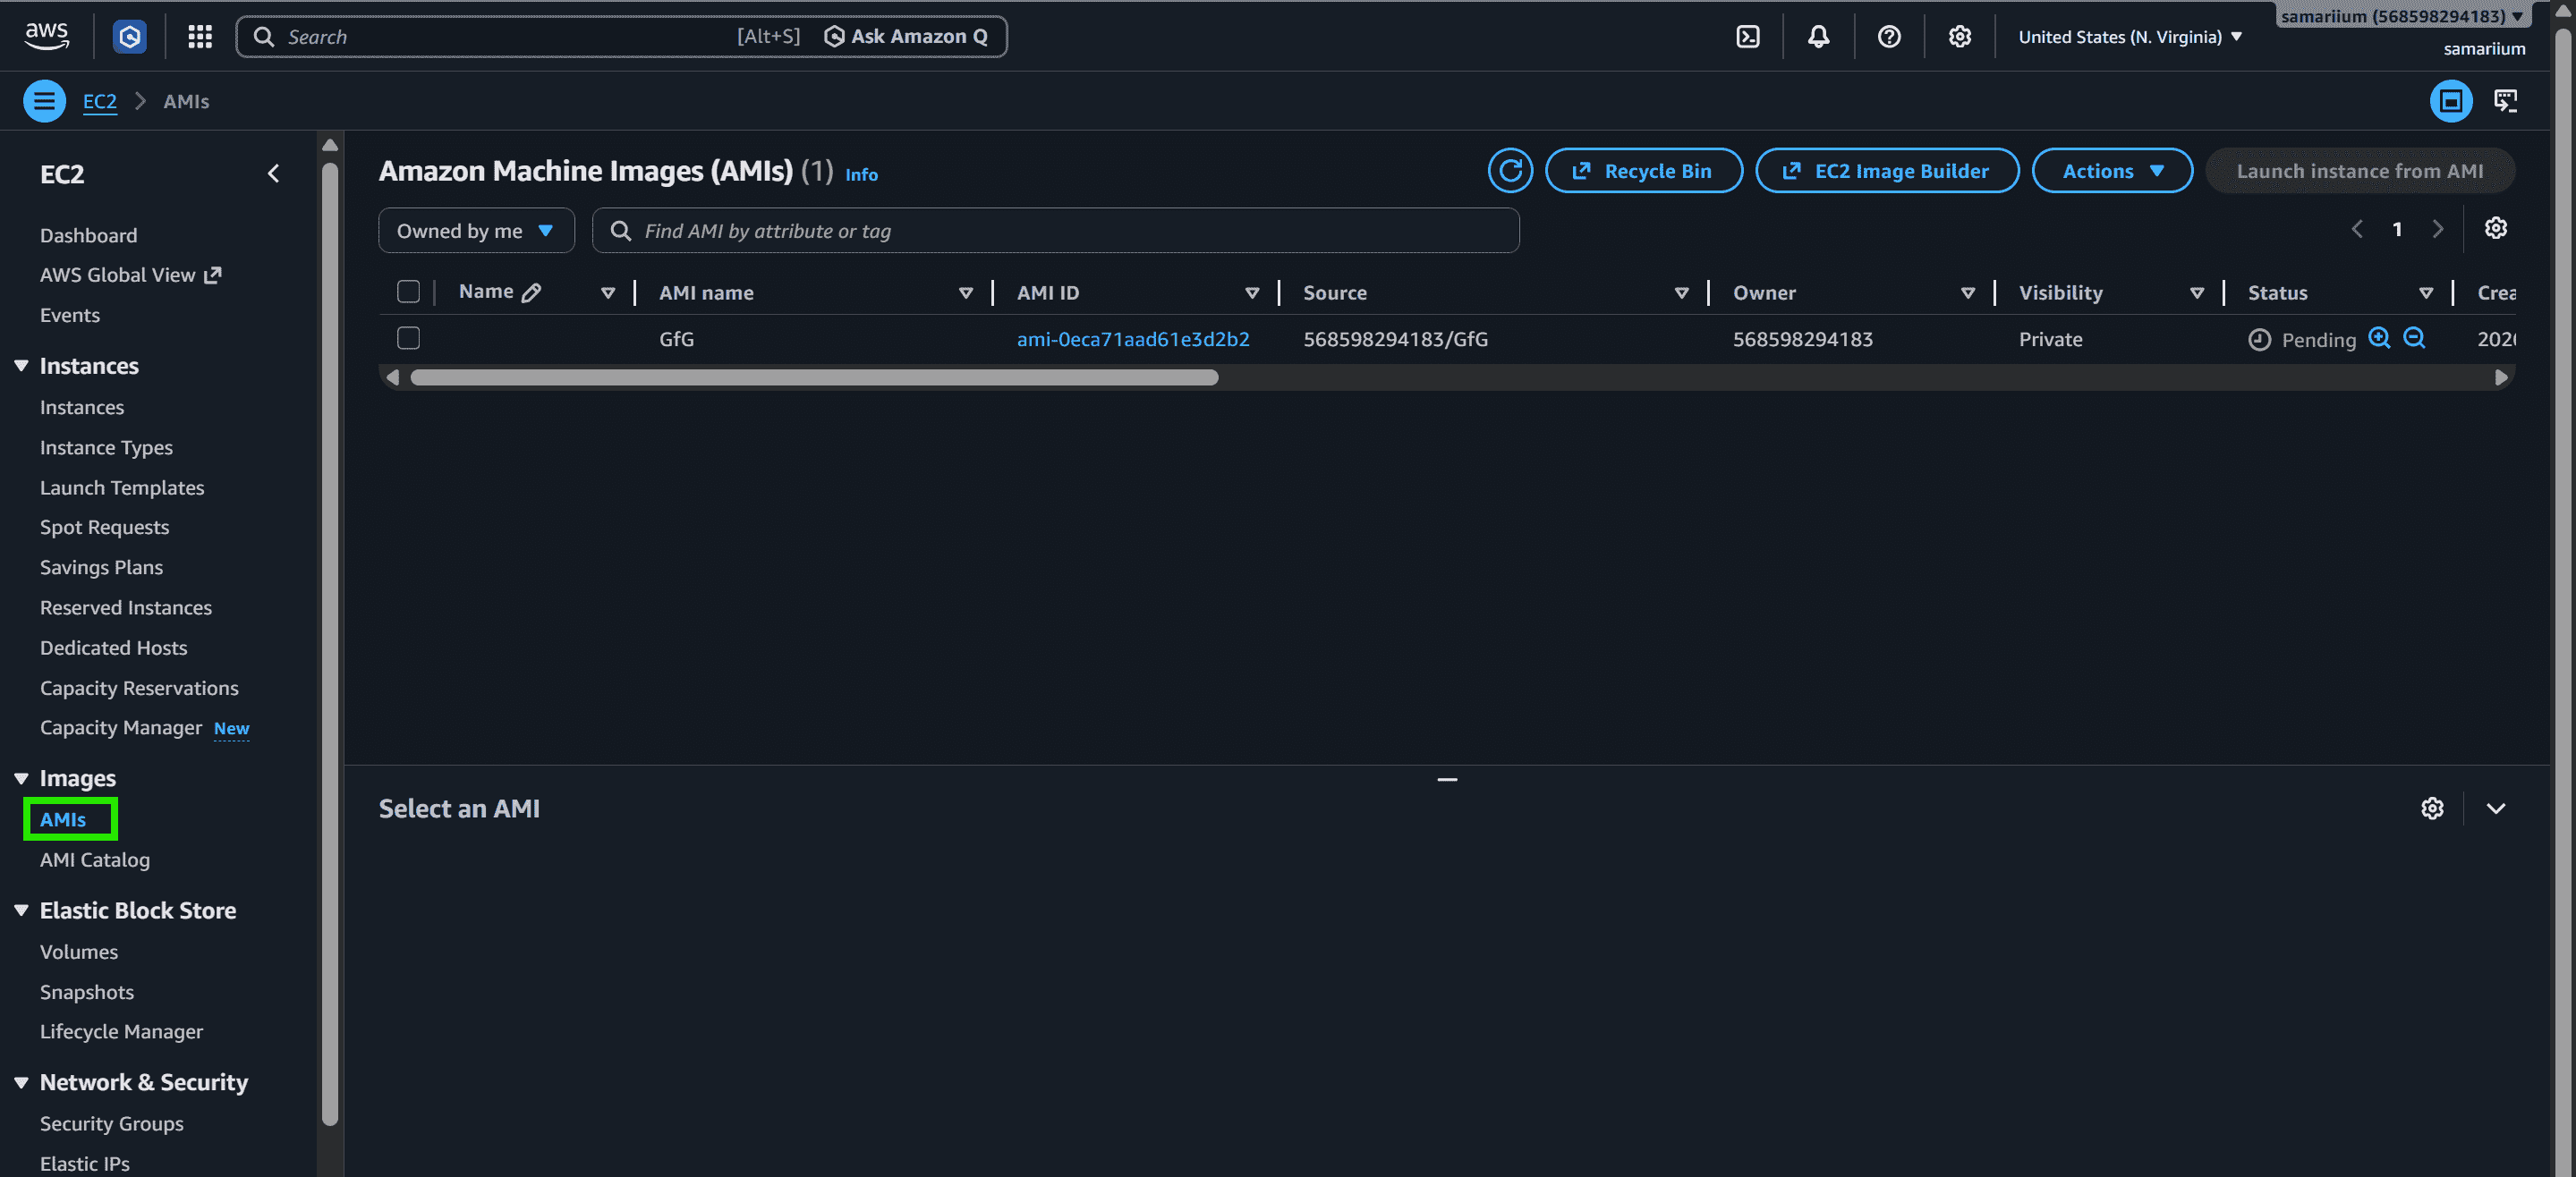
Task: Click the sidebar vertical scrollbar
Action: [x=330, y=644]
